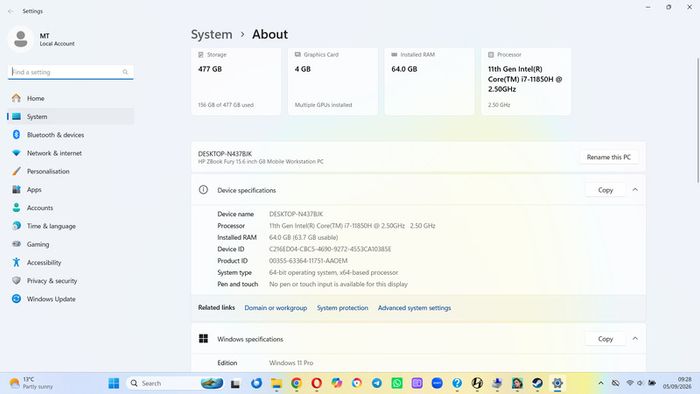Open Time & language settings
This screenshot has width=700, height=394.
(71, 226)
